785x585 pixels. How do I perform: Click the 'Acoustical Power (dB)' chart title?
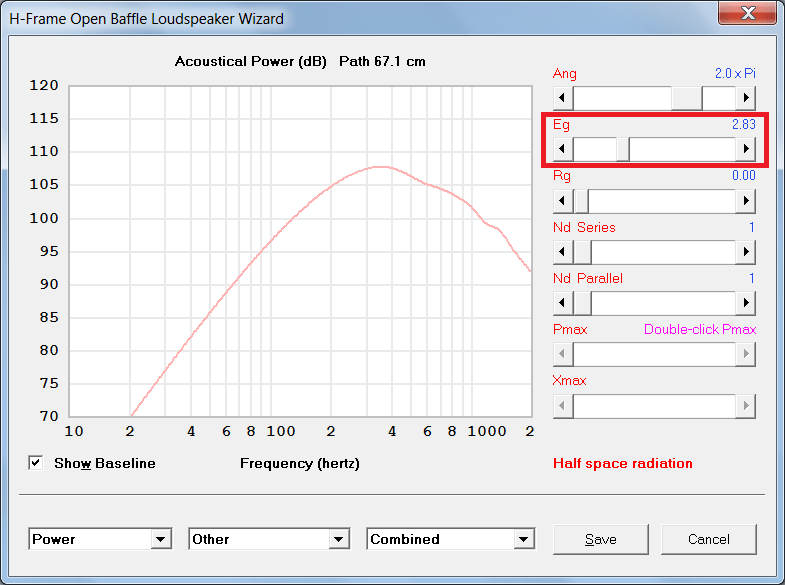(250, 62)
